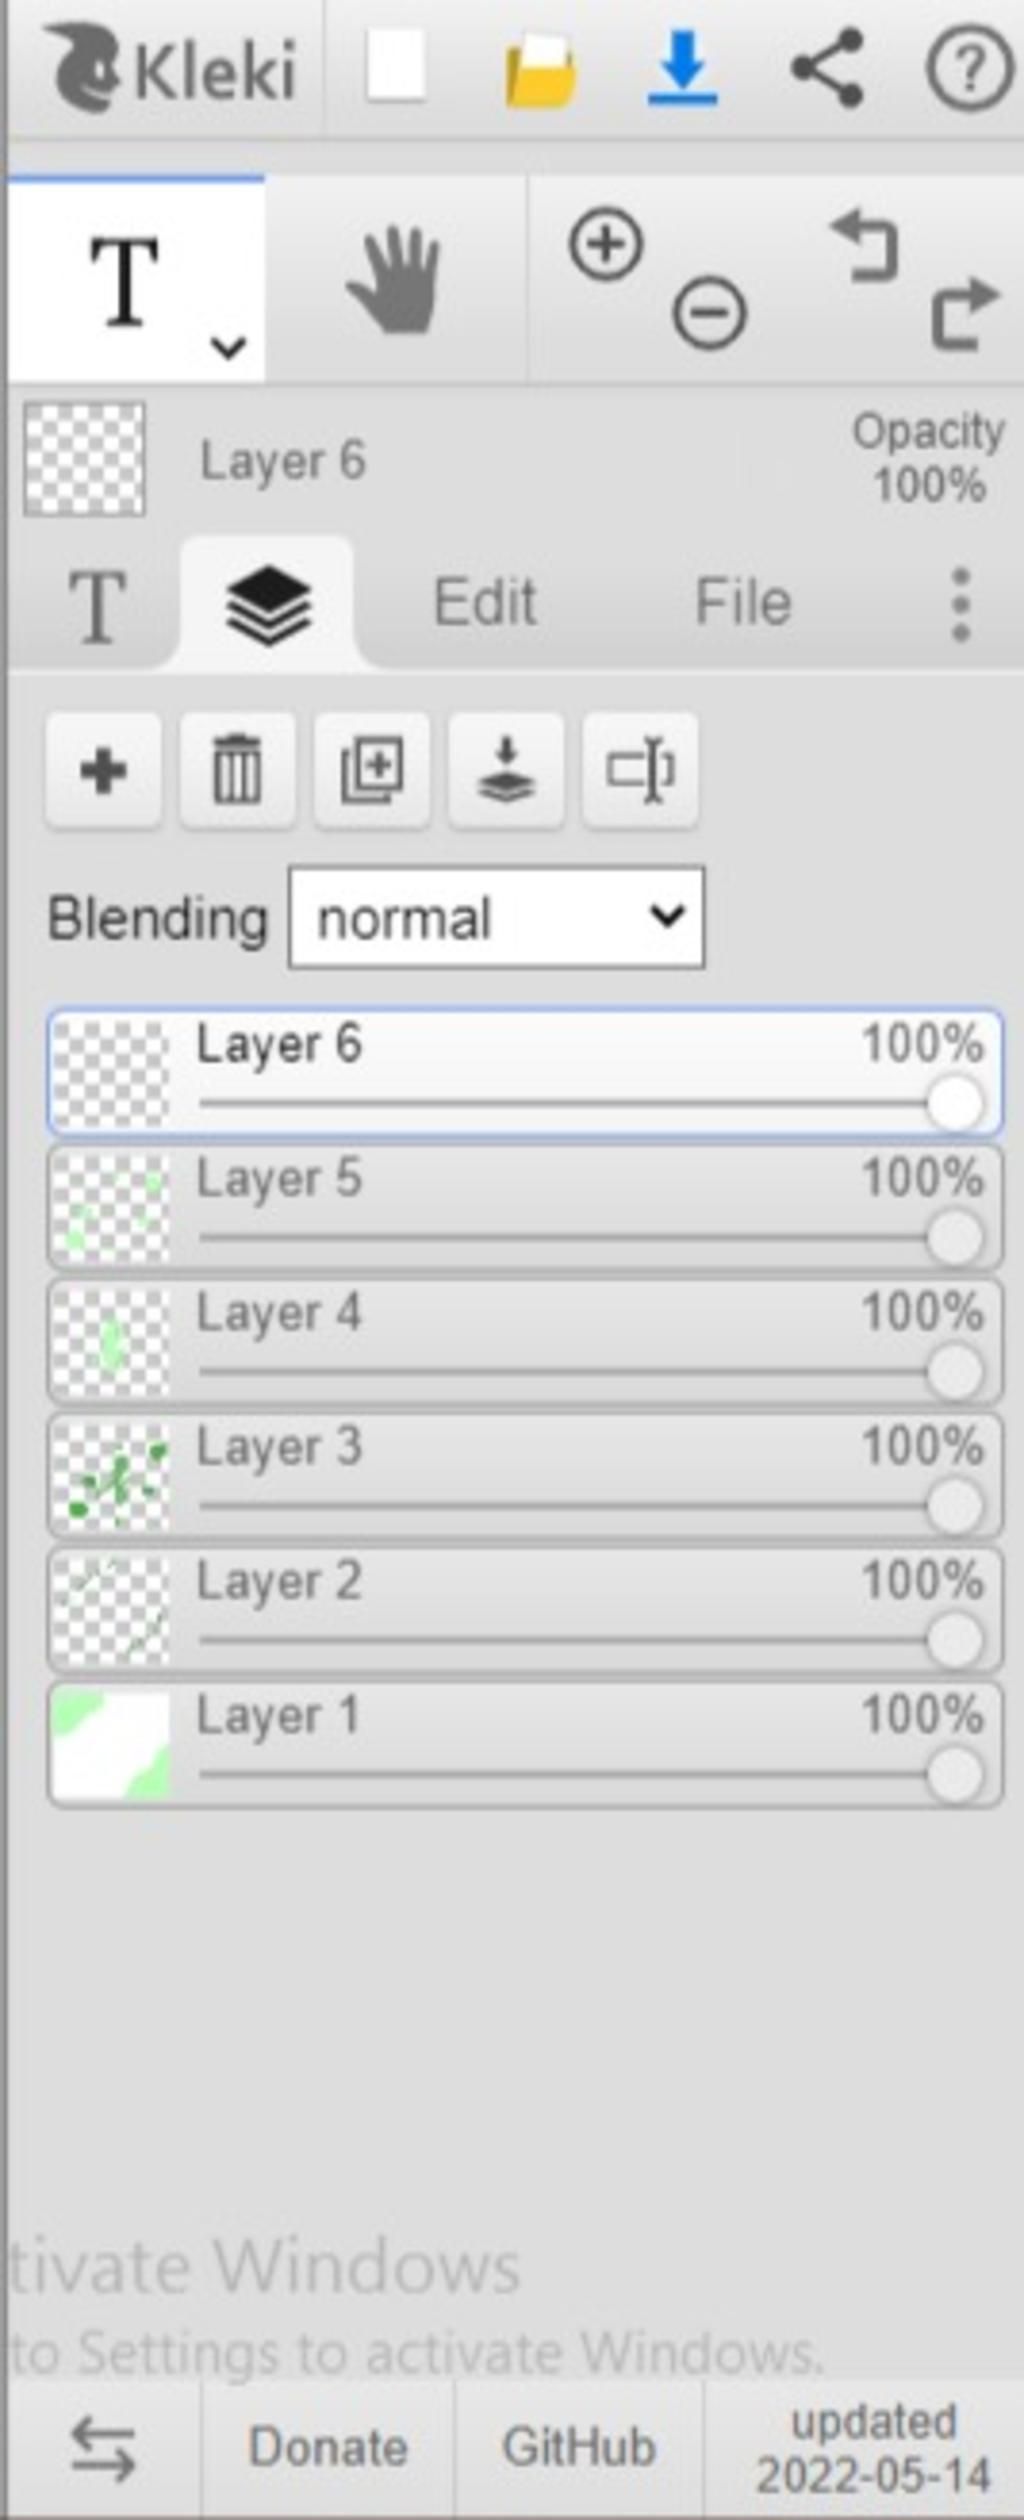1024x2520 pixels.
Task: Expand tool options arrow under Text tool
Action: 228,348
